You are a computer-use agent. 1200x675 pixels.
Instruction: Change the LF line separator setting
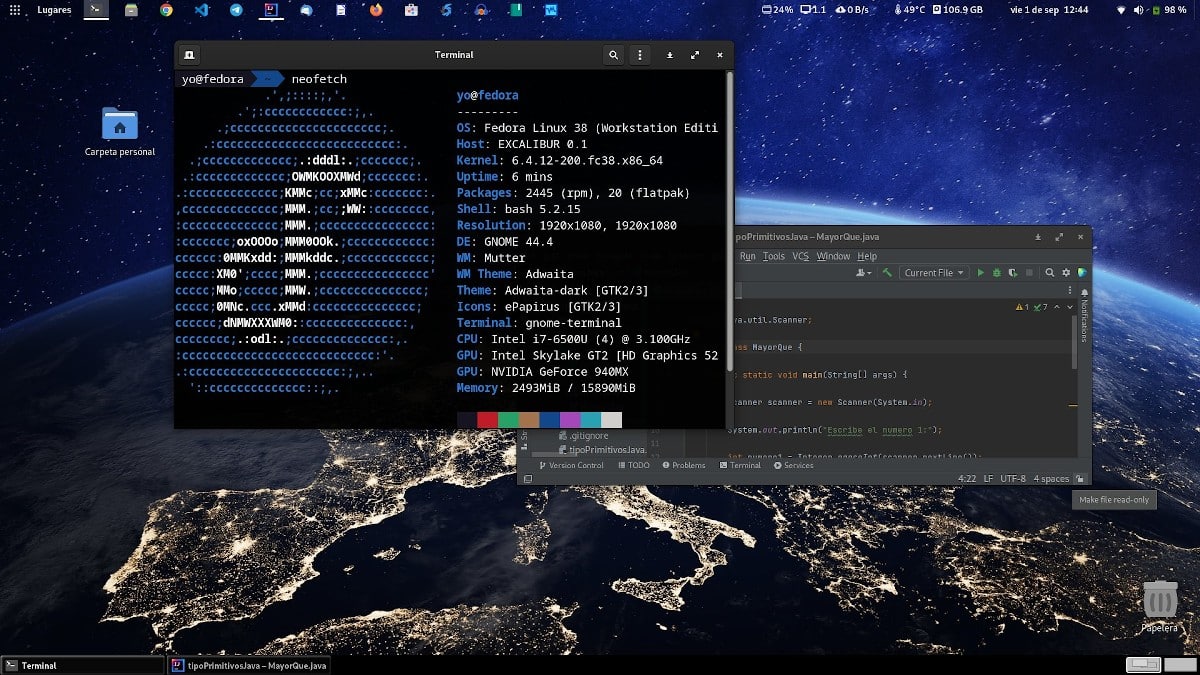(989, 479)
